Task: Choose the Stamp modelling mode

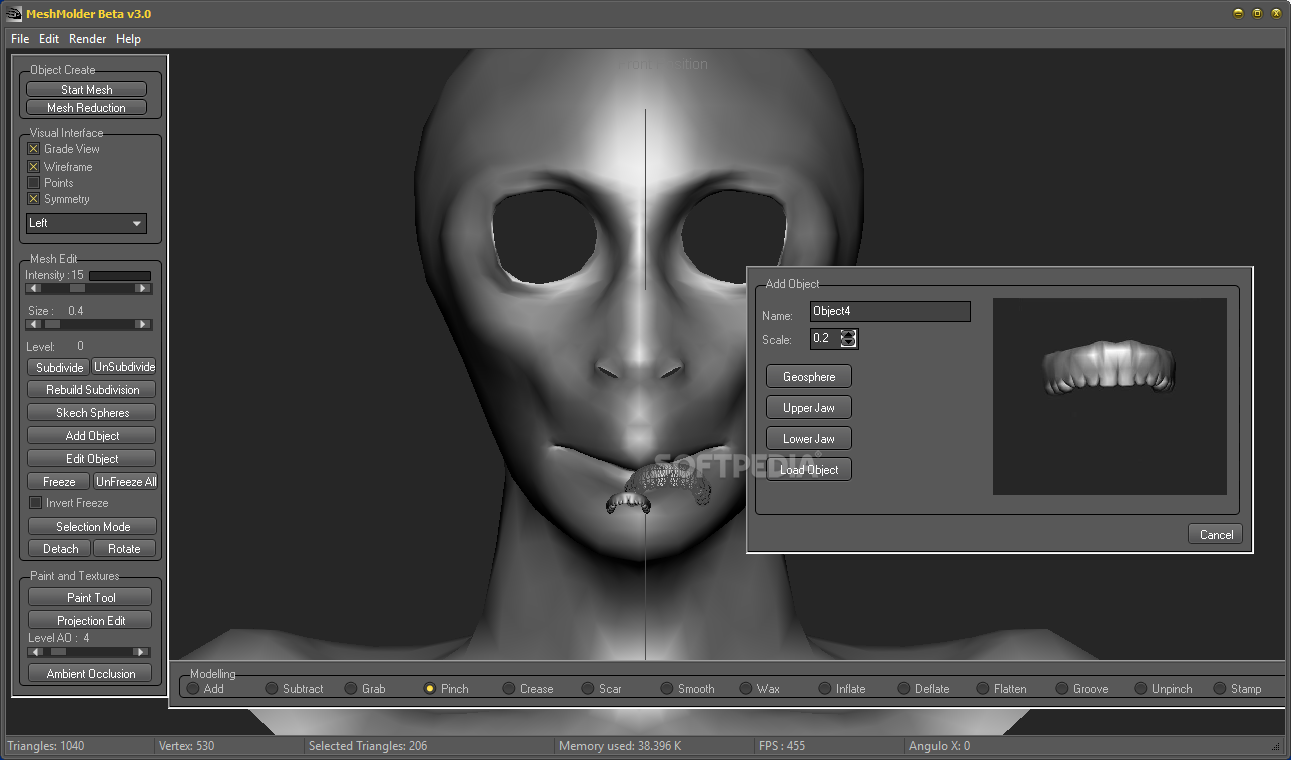Action: (1220, 688)
